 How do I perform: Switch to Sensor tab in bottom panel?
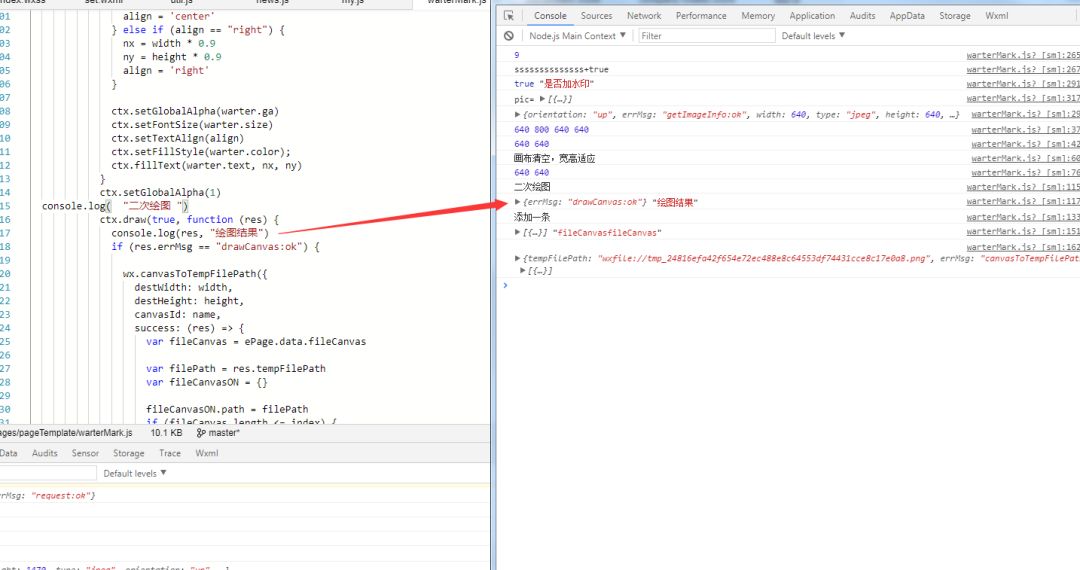click(x=85, y=453)
